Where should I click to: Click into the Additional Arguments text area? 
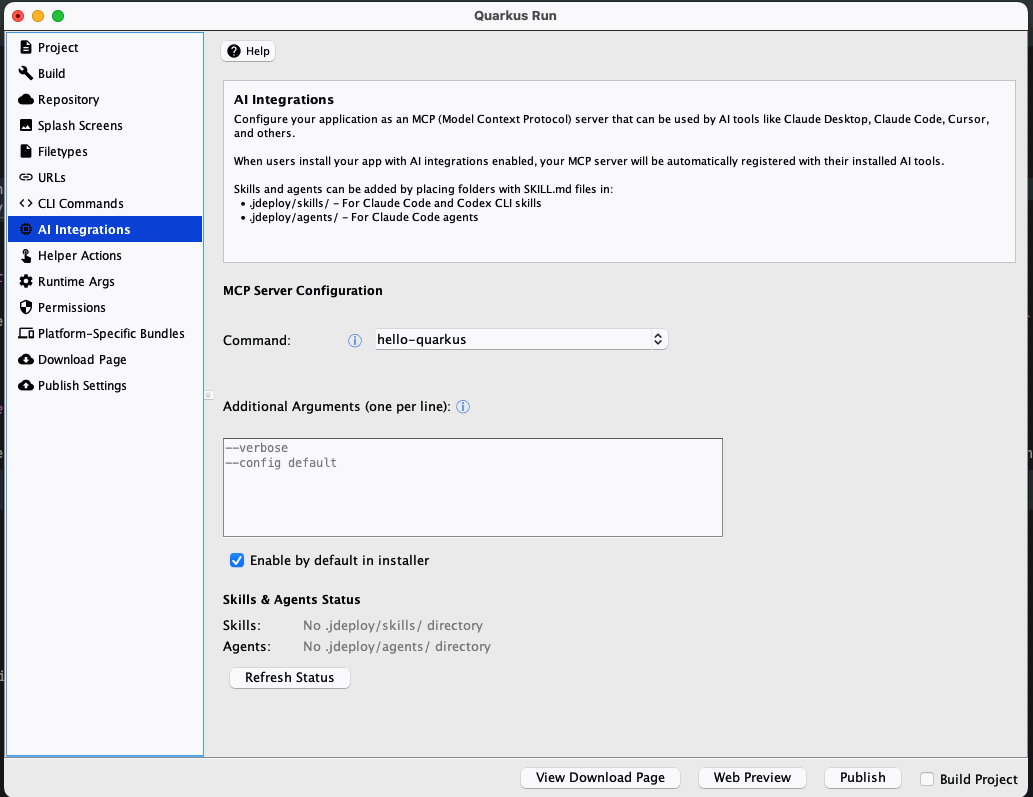[473, 487]
